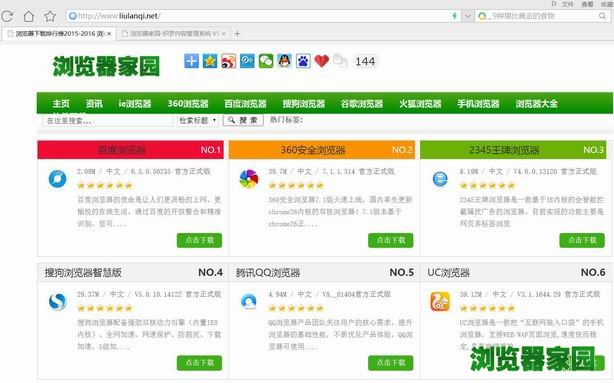
Task: Download 2345王牌浏览器 with its 点击下载 button
Action: [x=582, y=240]
